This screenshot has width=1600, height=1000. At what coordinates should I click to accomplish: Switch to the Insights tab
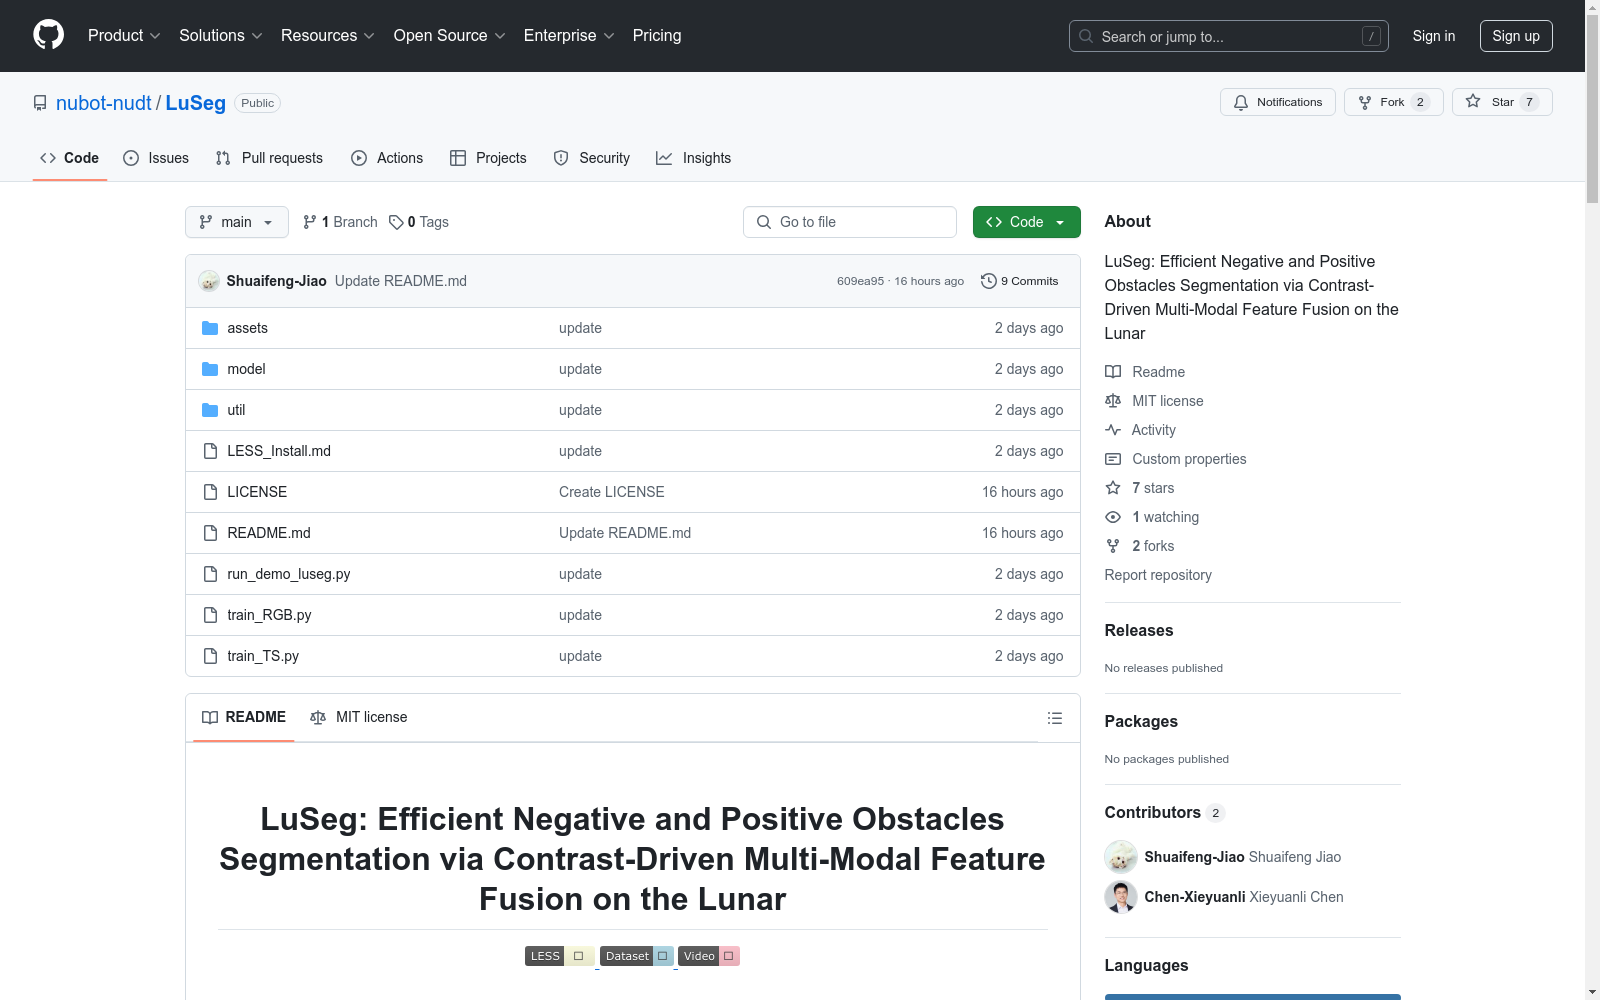[694, 158]
